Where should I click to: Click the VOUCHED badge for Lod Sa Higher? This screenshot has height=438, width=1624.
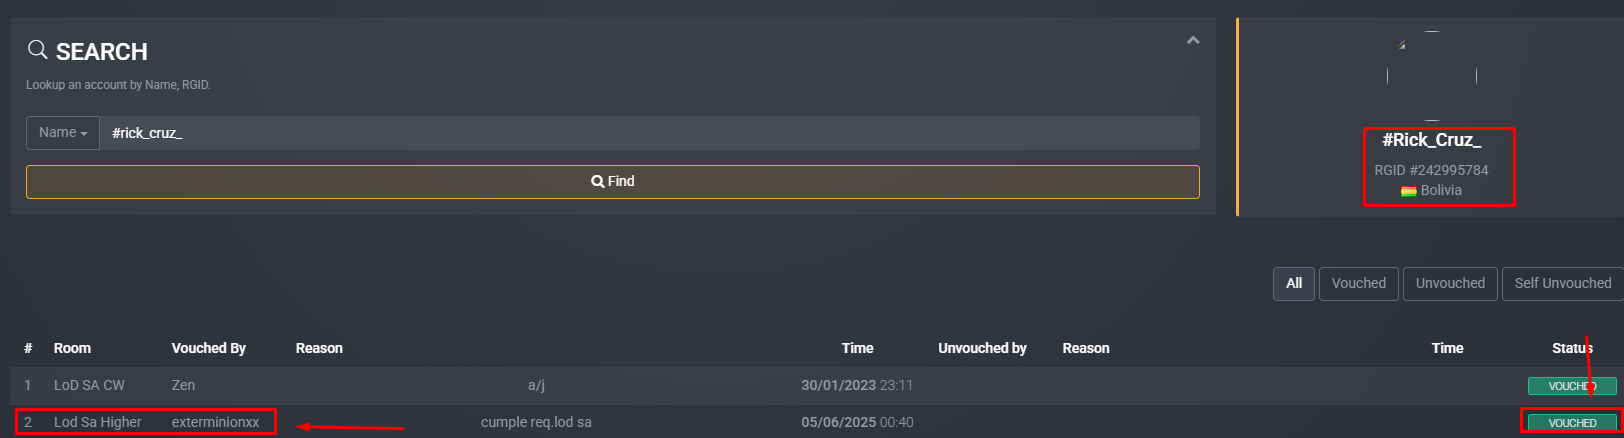point(1572,423)
